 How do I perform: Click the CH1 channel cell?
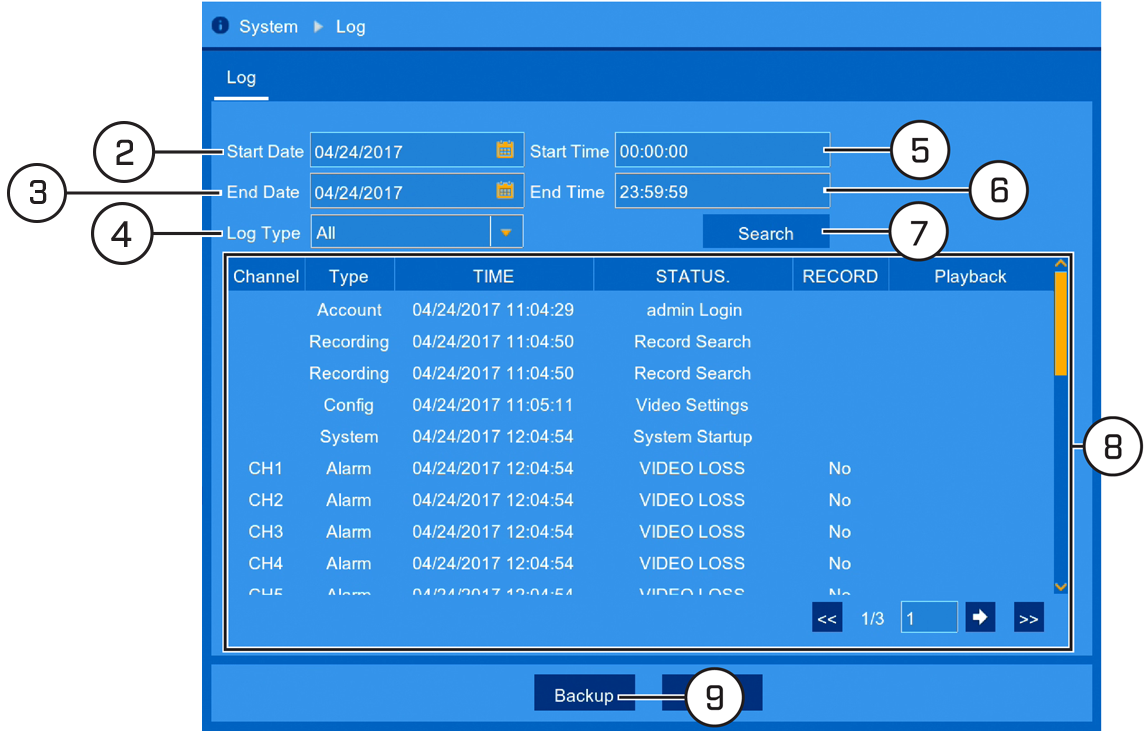coord(266,468)
